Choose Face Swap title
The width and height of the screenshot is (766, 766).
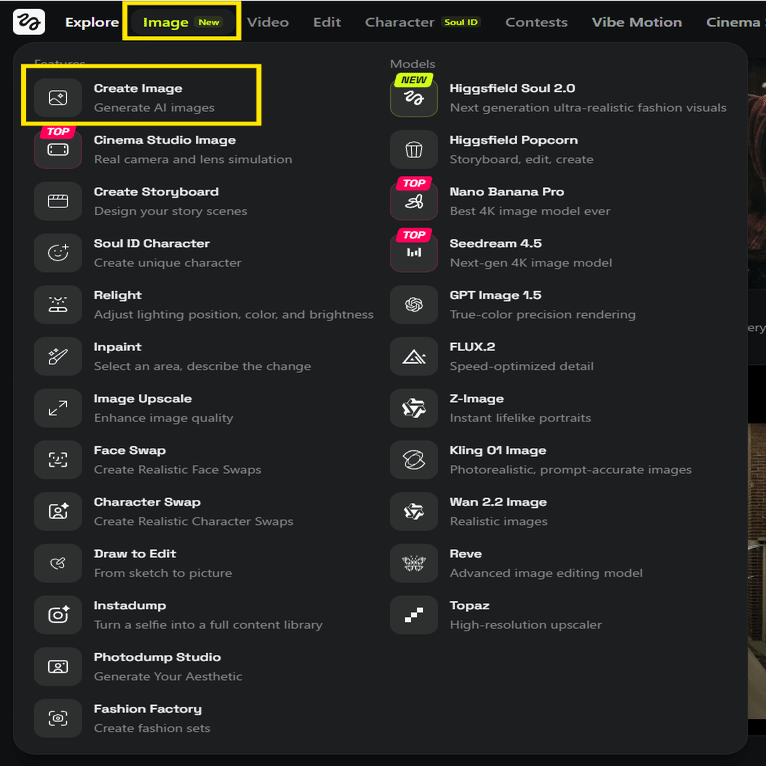coord(129,451)
